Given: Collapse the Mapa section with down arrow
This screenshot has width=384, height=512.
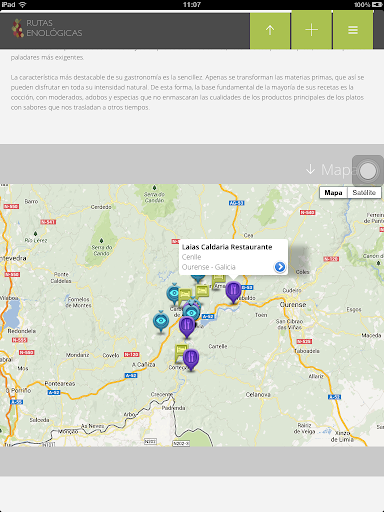Looking at the screenshot, I should [310, 170].
